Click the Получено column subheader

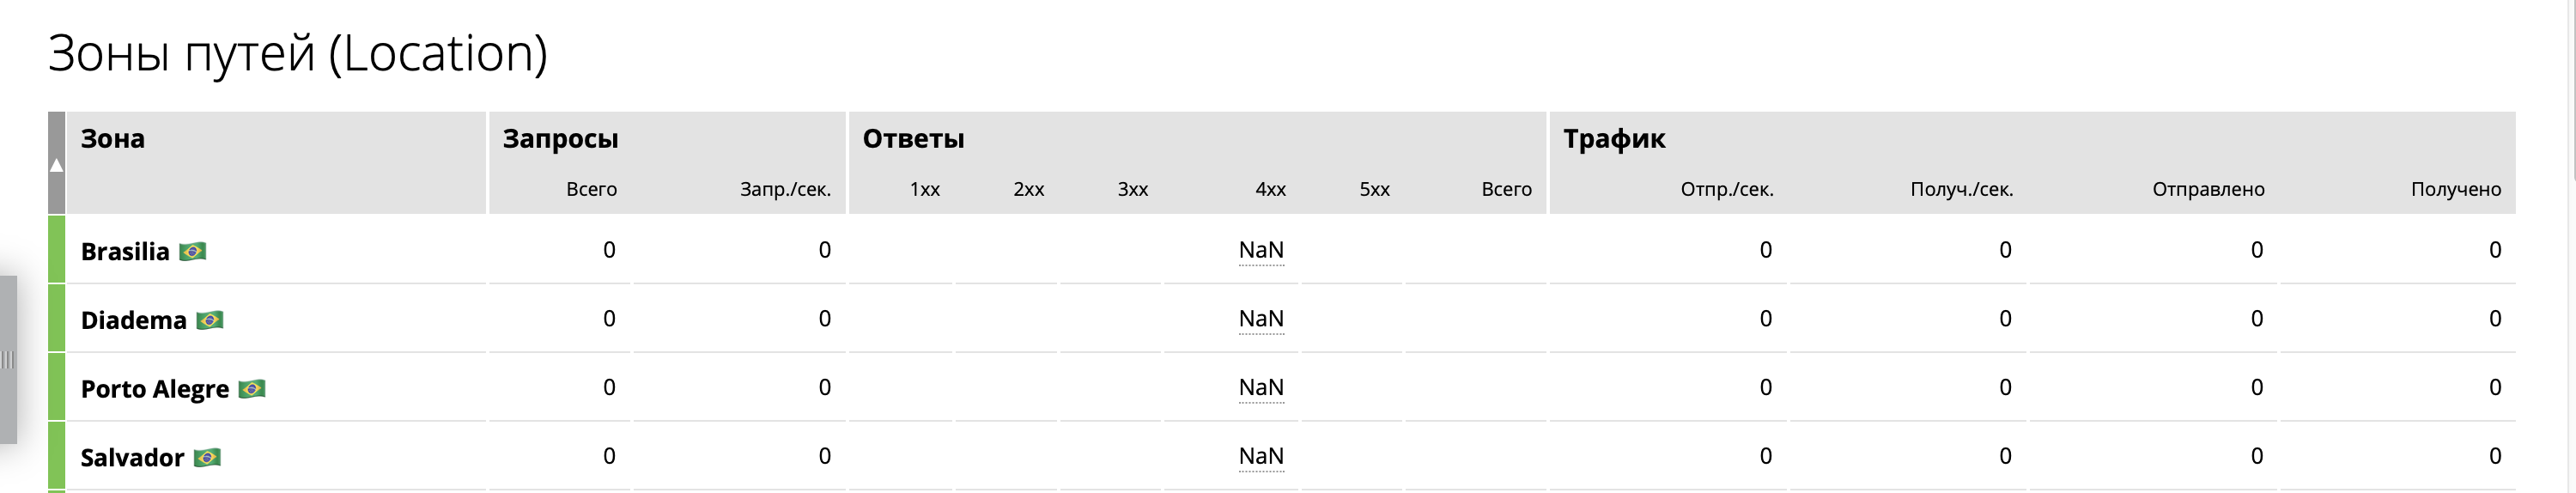[x=2455, y=189]
